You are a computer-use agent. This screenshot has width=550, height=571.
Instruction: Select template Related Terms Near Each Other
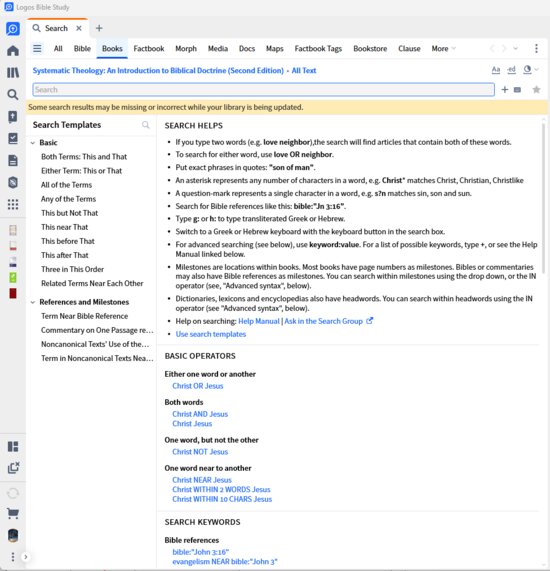pyautogui.click(x=92, y=283)
